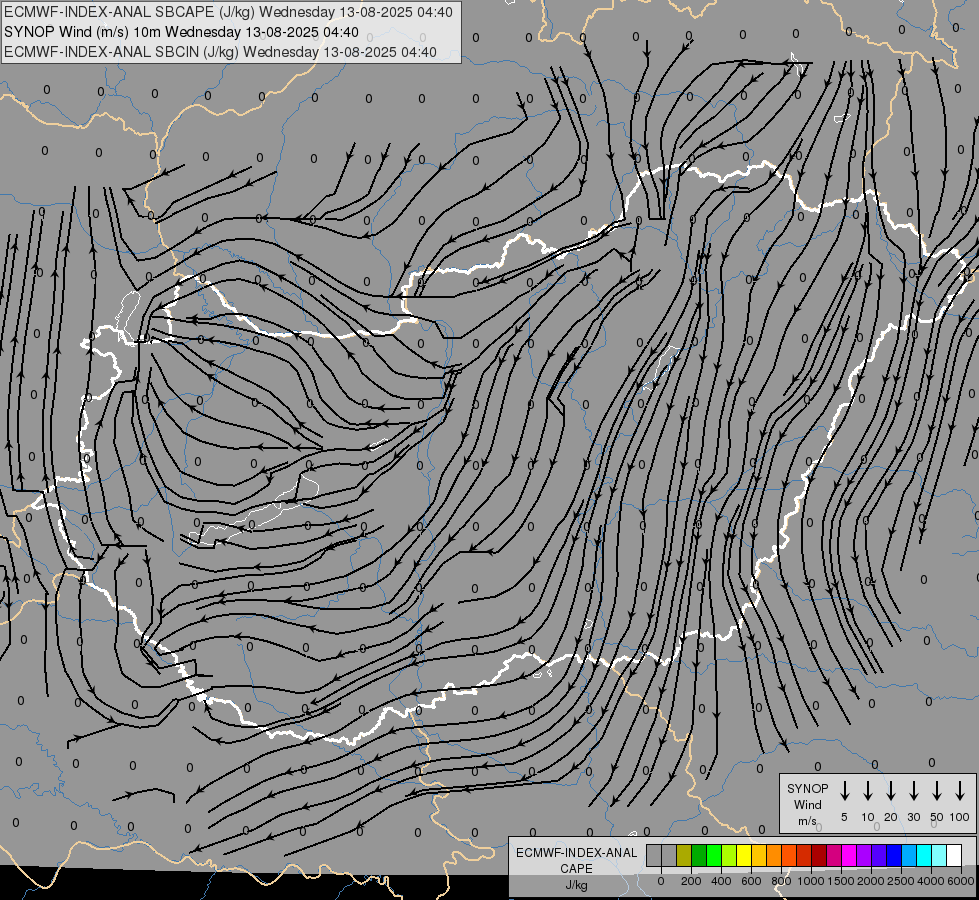This screenshot has height=900, width=979.
Task: Click the 4000 tick label on CAPE scale
Action: (x=931, y=881)
